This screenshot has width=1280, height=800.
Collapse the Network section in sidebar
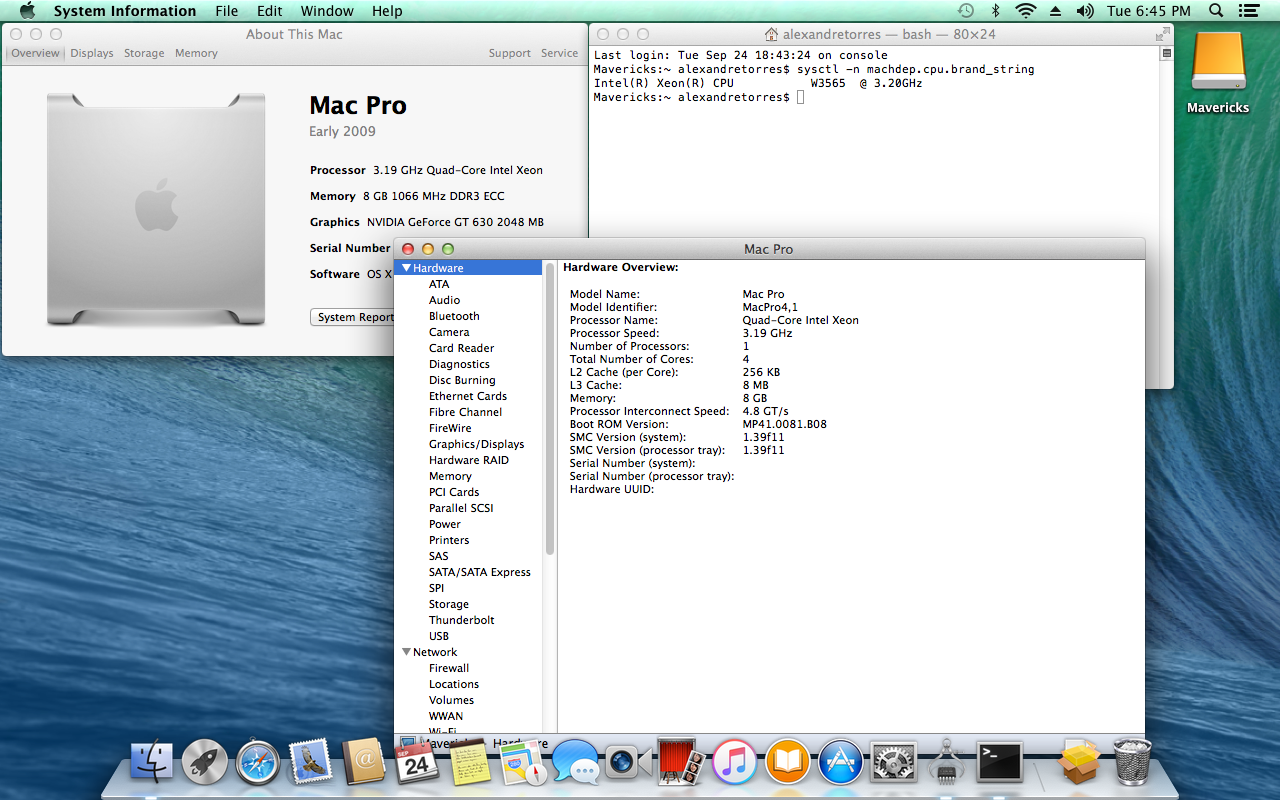[x=406, y=652]
